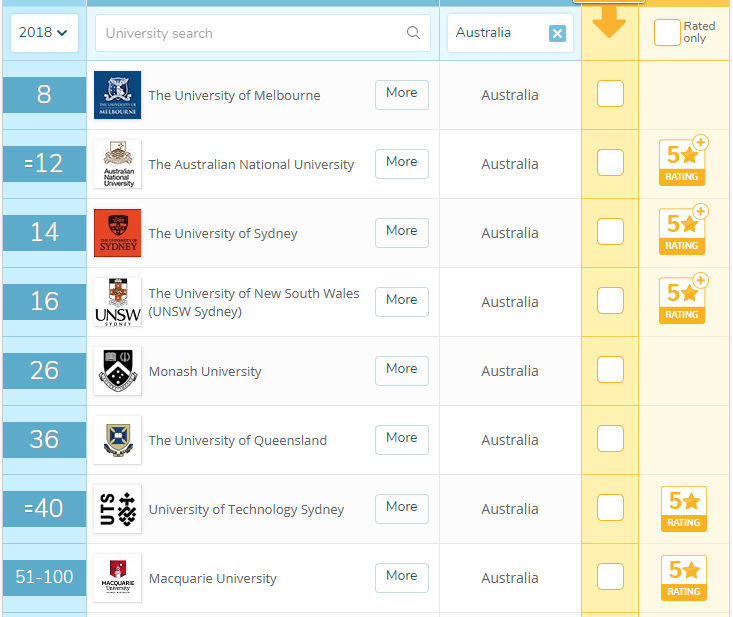The image size is (733, 617).
Task: Open 5 star rating of University of Sydney
Action: click(x=683, y=230)
